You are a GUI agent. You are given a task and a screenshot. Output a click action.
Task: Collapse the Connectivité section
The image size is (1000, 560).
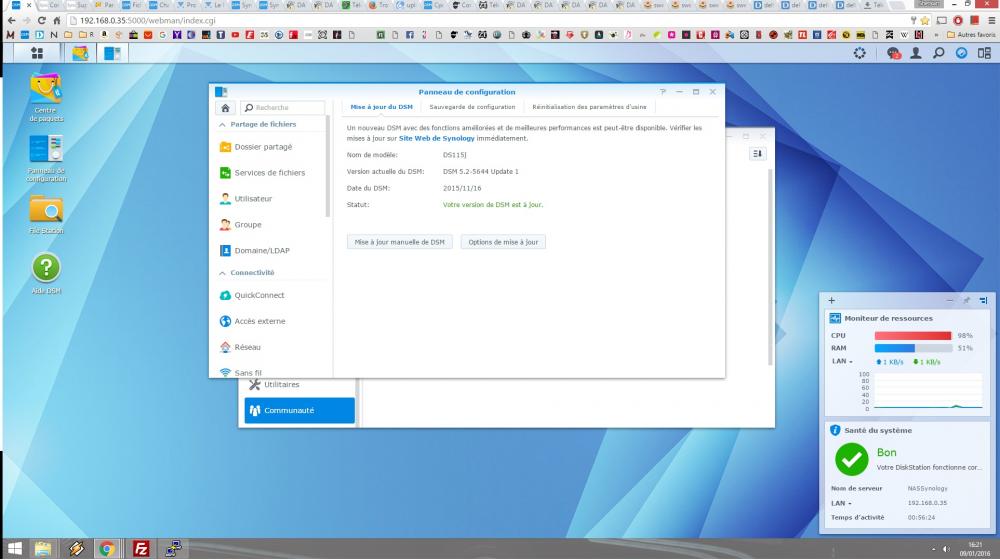222,273
